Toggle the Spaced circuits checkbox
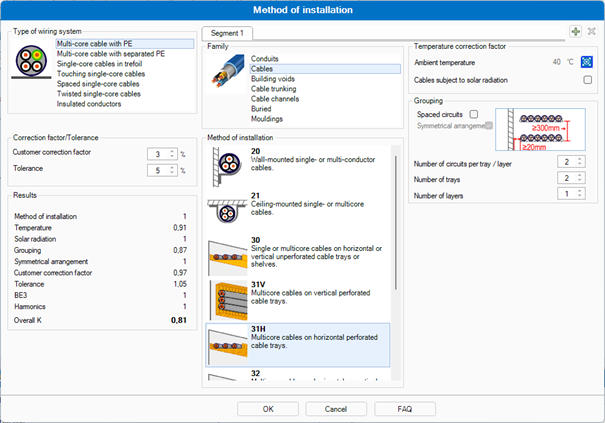Image resolution: width=605 pixels, height=423 pixels. coord(474,114)
